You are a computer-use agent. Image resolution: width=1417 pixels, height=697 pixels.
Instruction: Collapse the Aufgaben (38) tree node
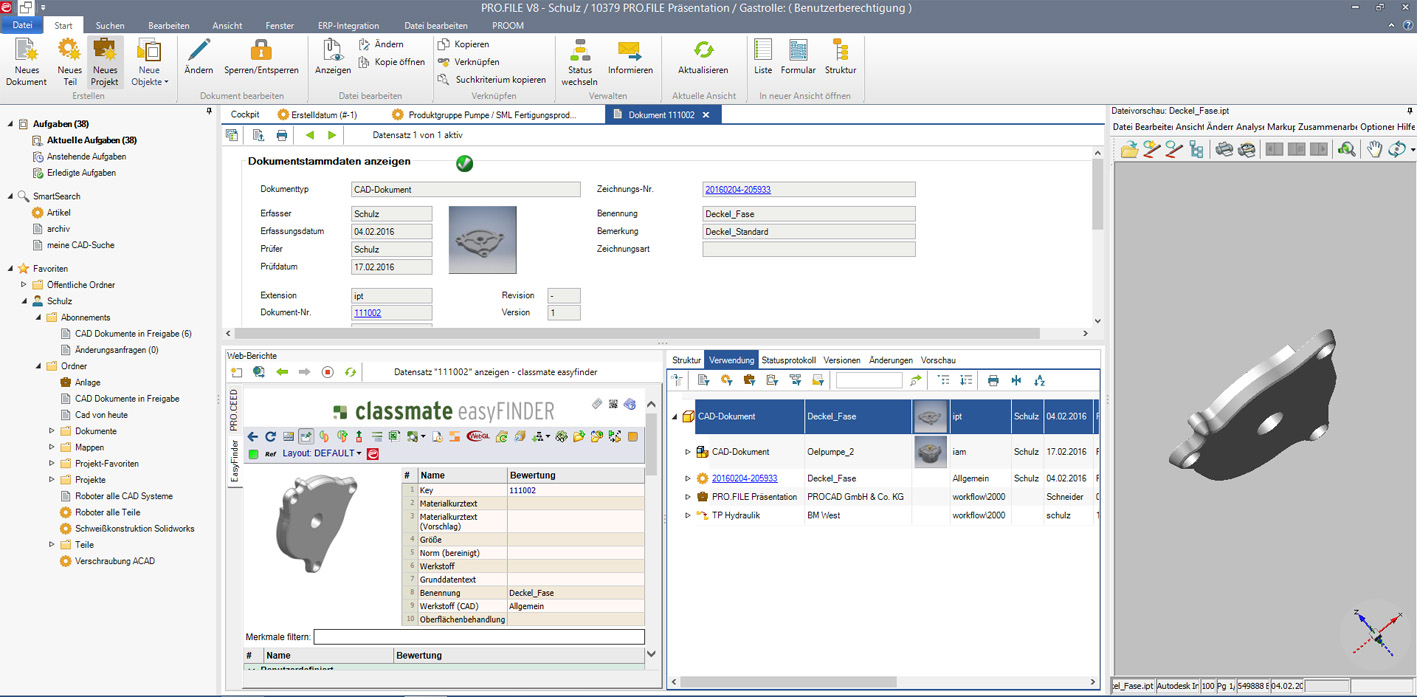(x=11, y=124)
